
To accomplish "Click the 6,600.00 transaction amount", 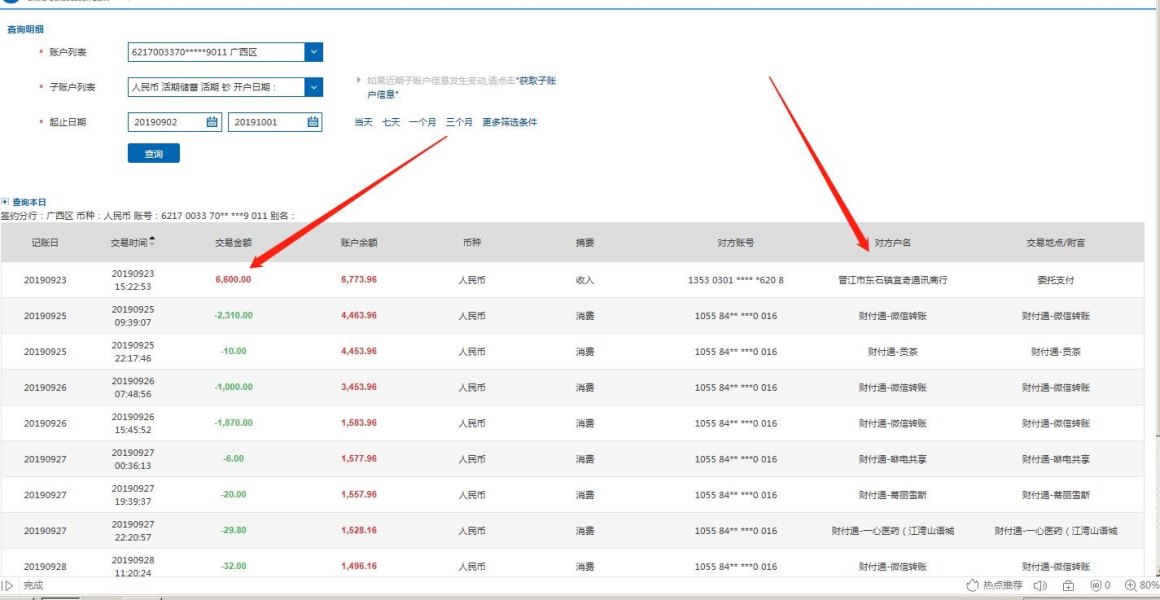I will pyautogui.click(x=233, y=280).
